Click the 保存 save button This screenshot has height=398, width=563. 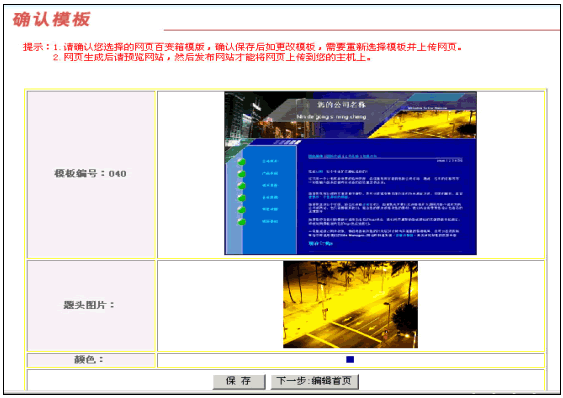tap(239, 381)
